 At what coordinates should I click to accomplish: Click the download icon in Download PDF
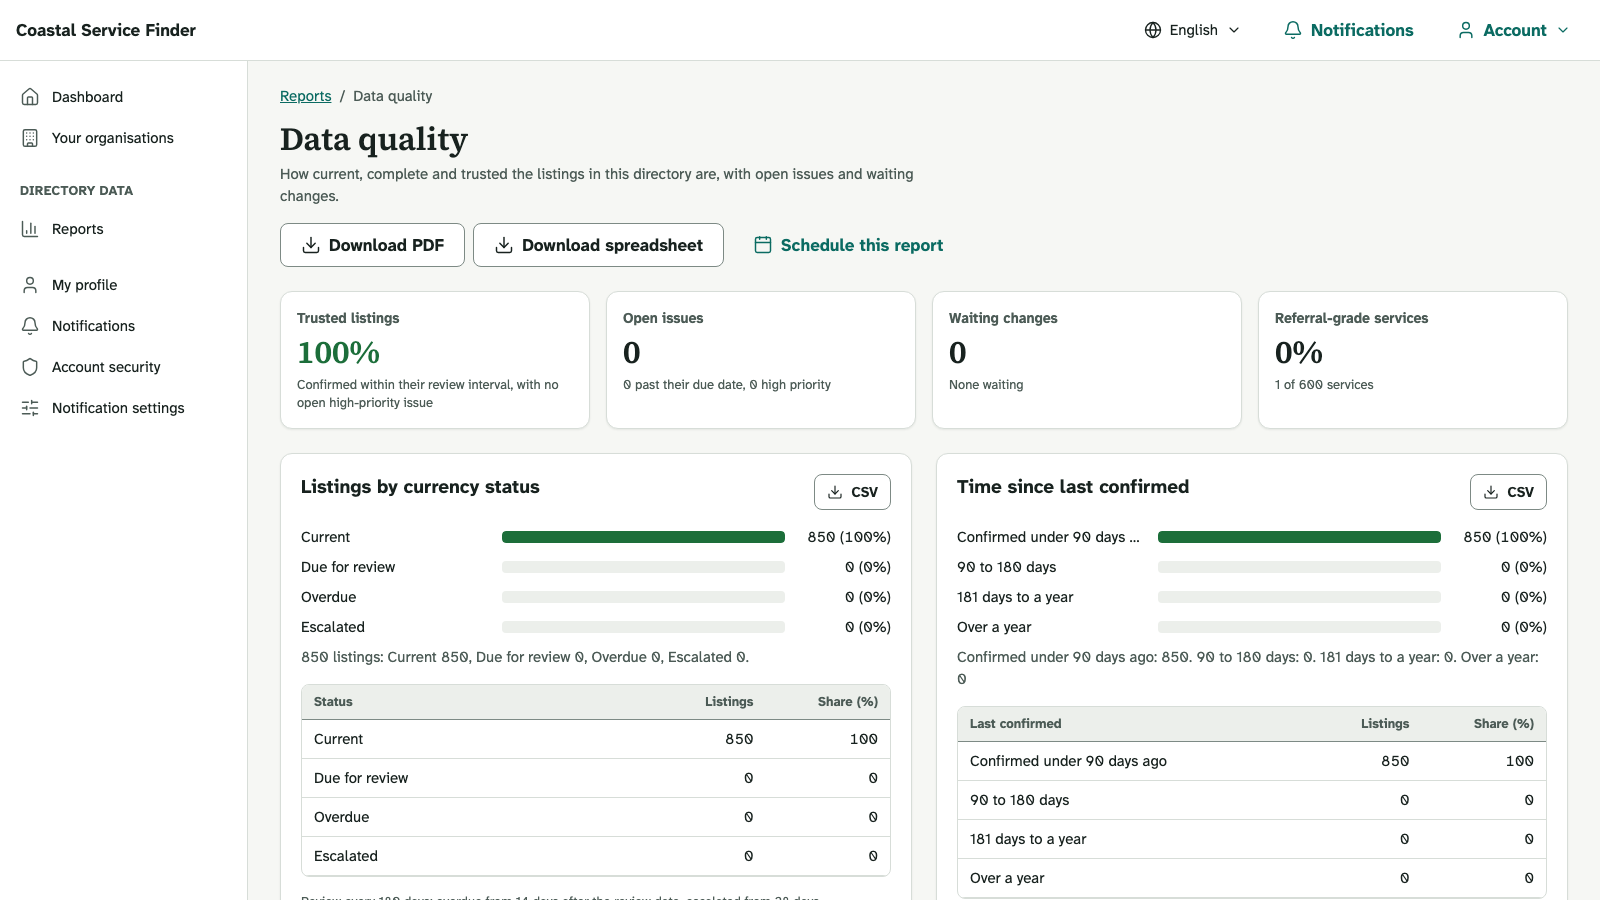click(x=311, y=245)
